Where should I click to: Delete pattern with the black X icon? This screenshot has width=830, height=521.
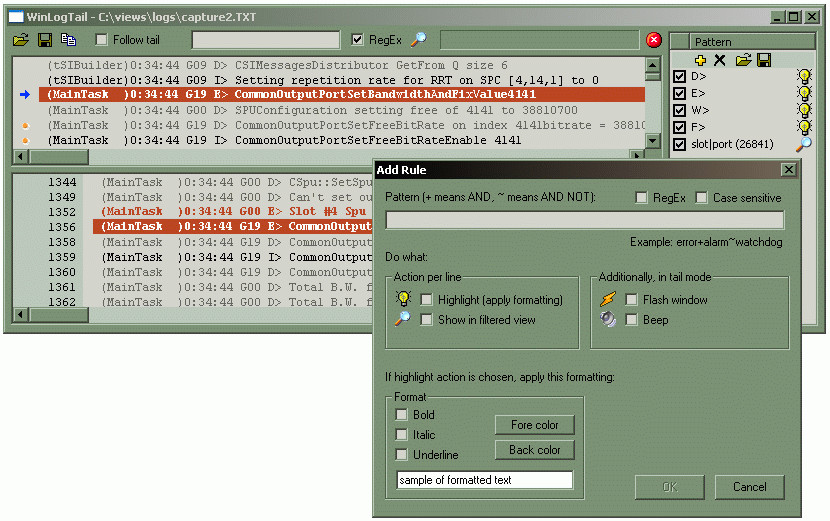point(719,60)
